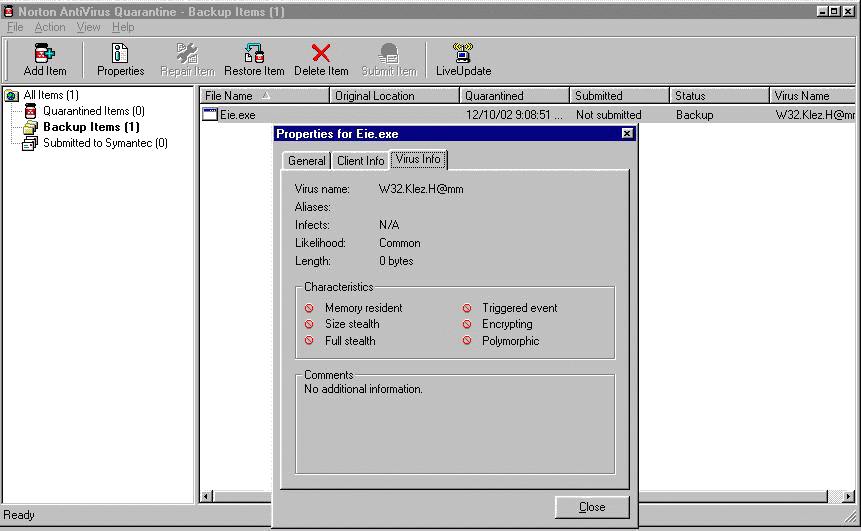Viewport: 861px width, 531px height.
Task: Open the View menu
Action: (x=89, y=28)
